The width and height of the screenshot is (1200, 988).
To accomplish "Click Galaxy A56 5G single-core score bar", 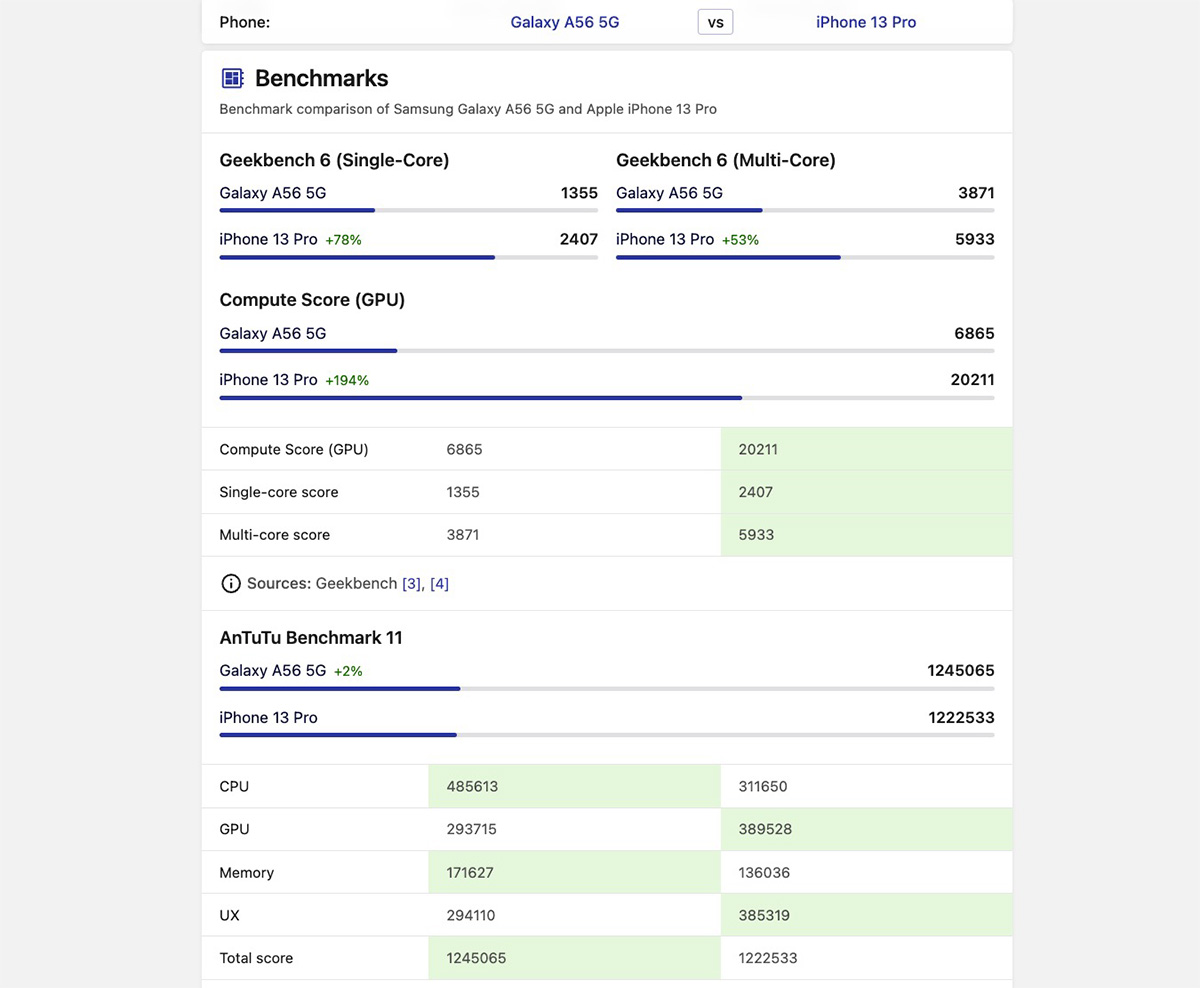I will (297, 210).
